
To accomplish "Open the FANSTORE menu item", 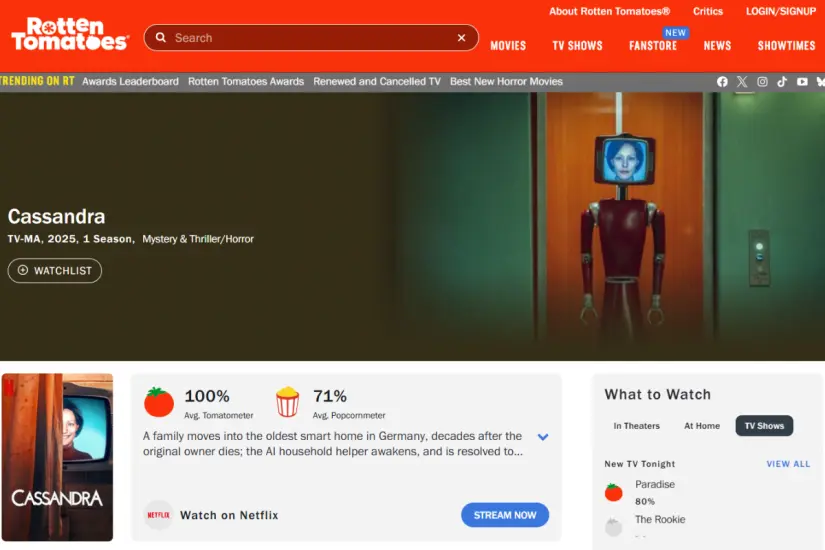I will (x=653, y=46).
